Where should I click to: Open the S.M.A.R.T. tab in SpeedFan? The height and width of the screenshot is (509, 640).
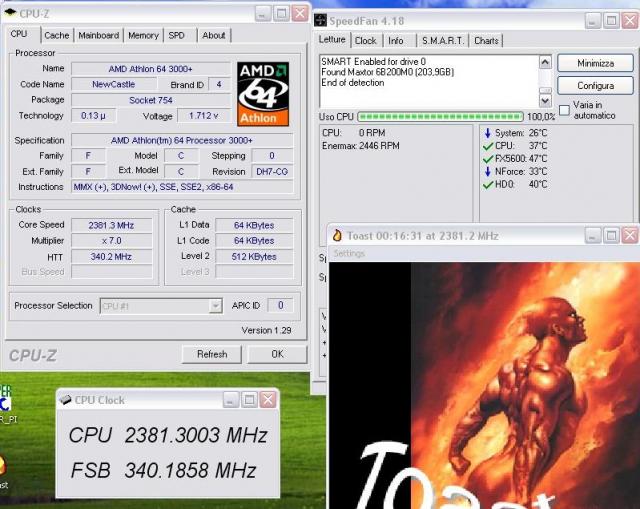point(443,41)
